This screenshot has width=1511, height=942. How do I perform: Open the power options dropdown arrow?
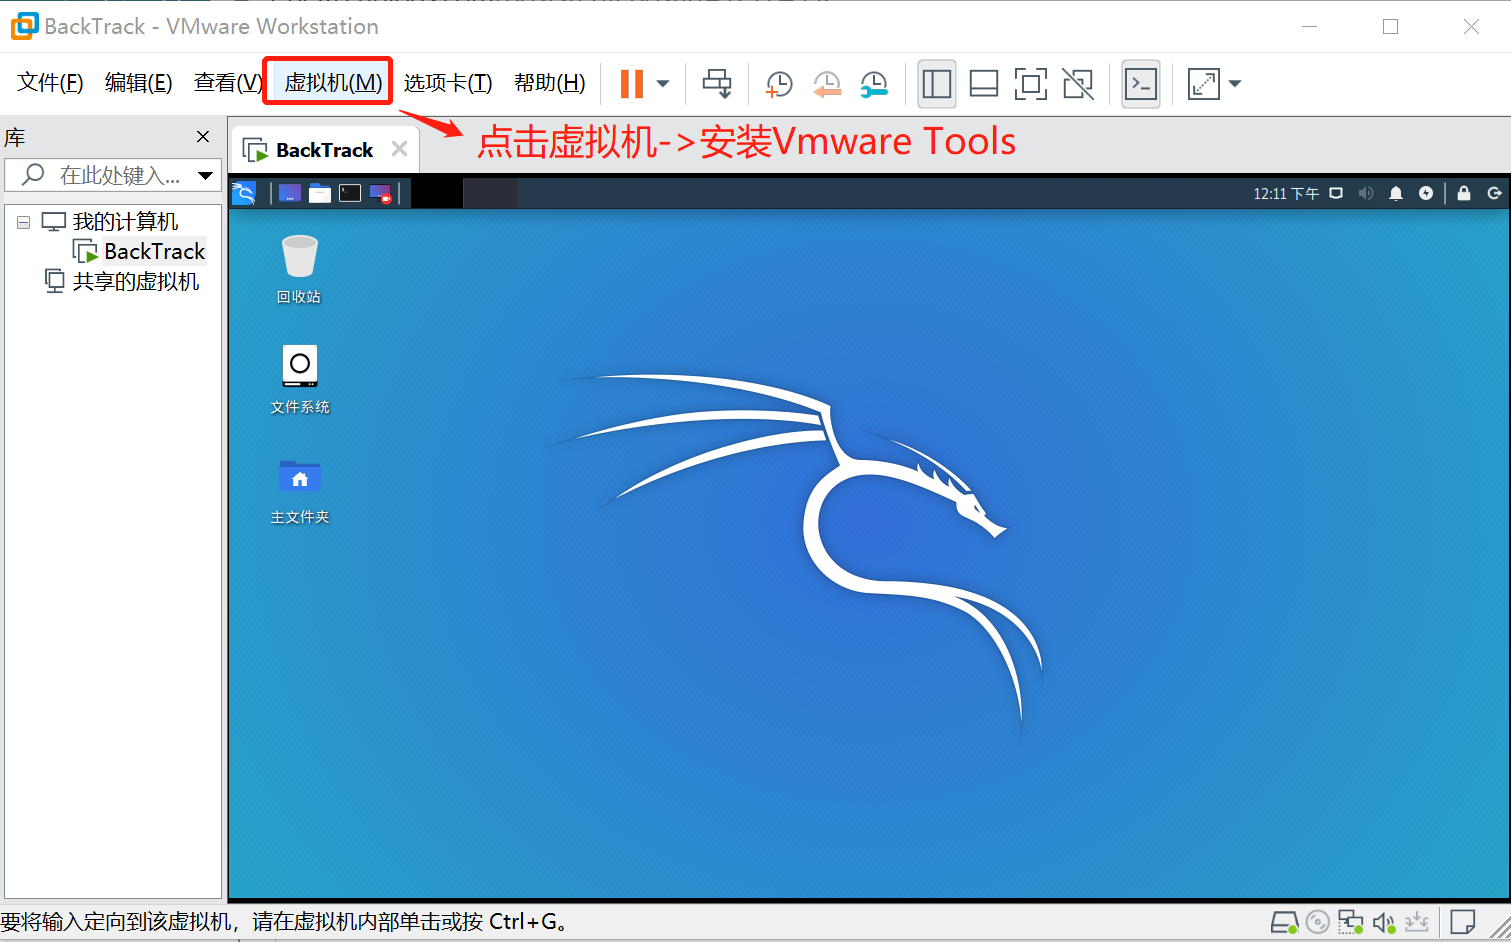click(x=663, y=84)
